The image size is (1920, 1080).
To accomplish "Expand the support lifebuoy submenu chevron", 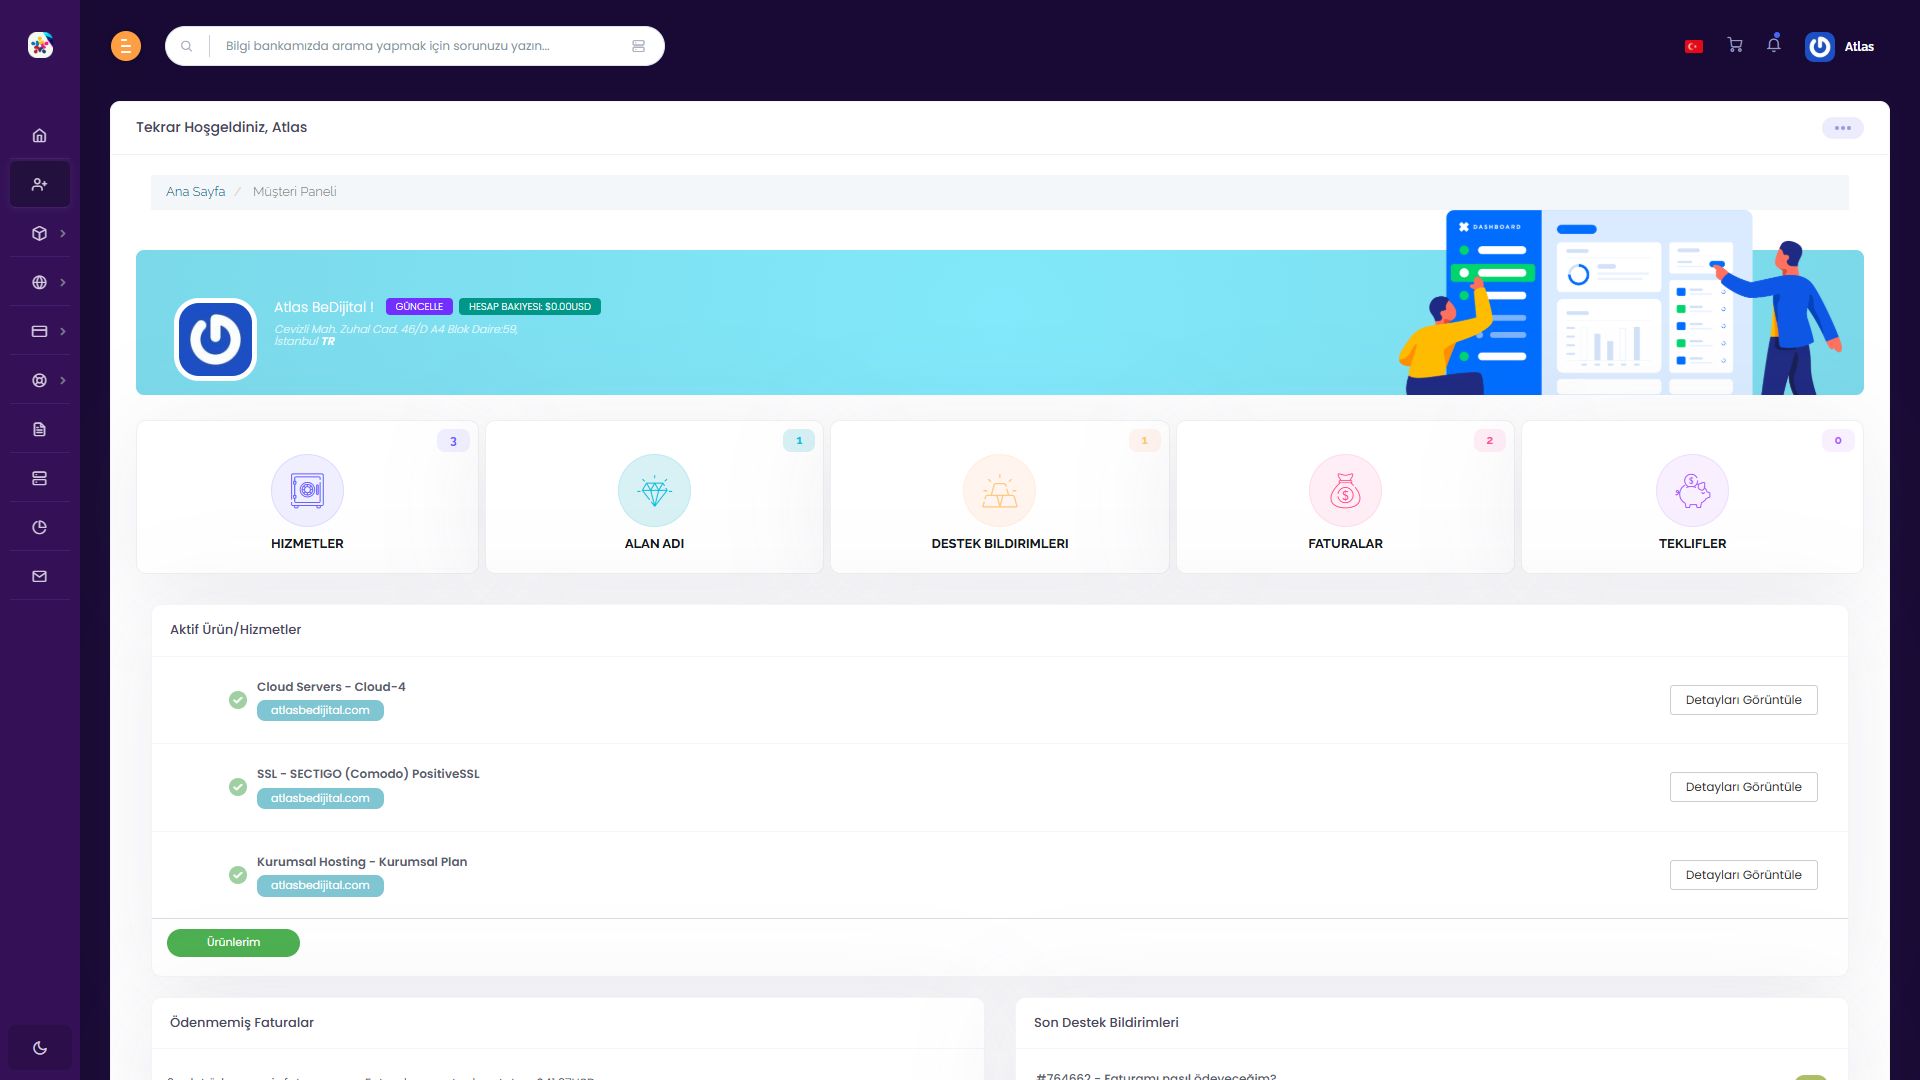I will pos(63,380).
